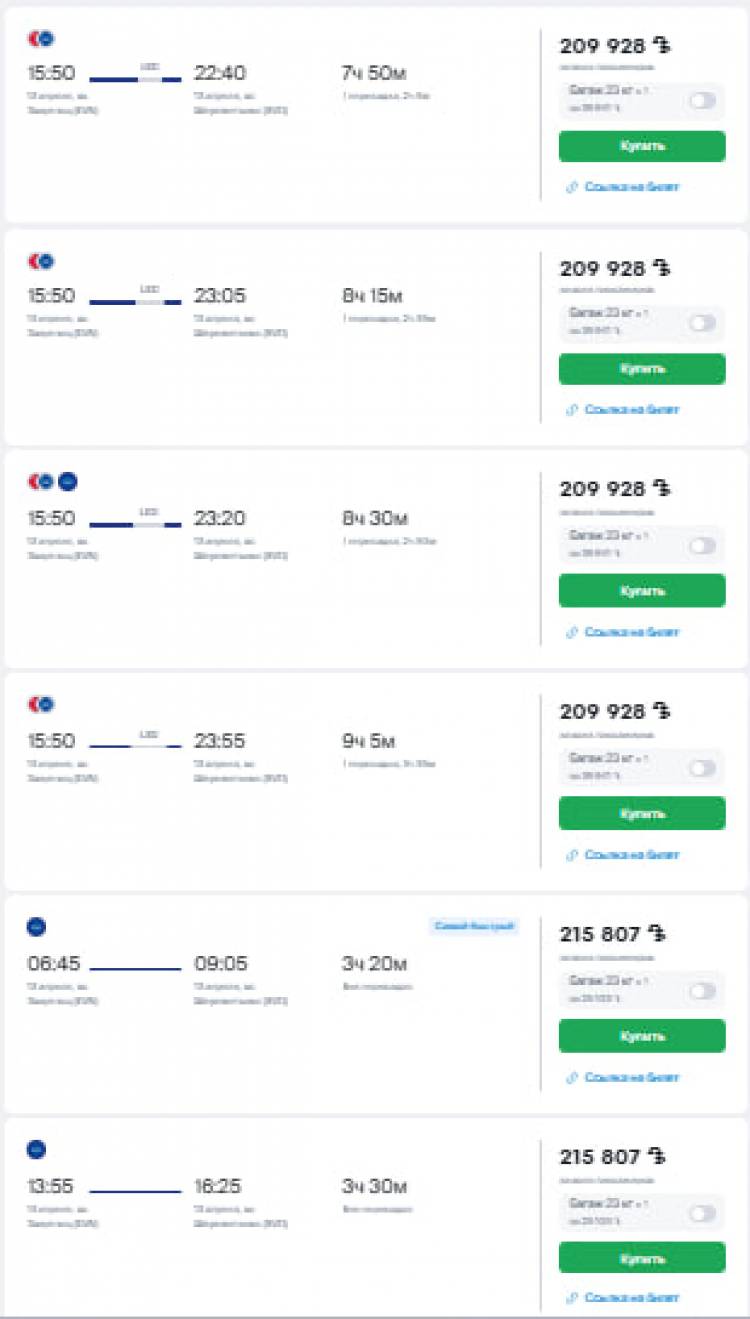The image size is (750, 1319).
Task: Buy the 8ч 15м flight
Action: [642, 369]
